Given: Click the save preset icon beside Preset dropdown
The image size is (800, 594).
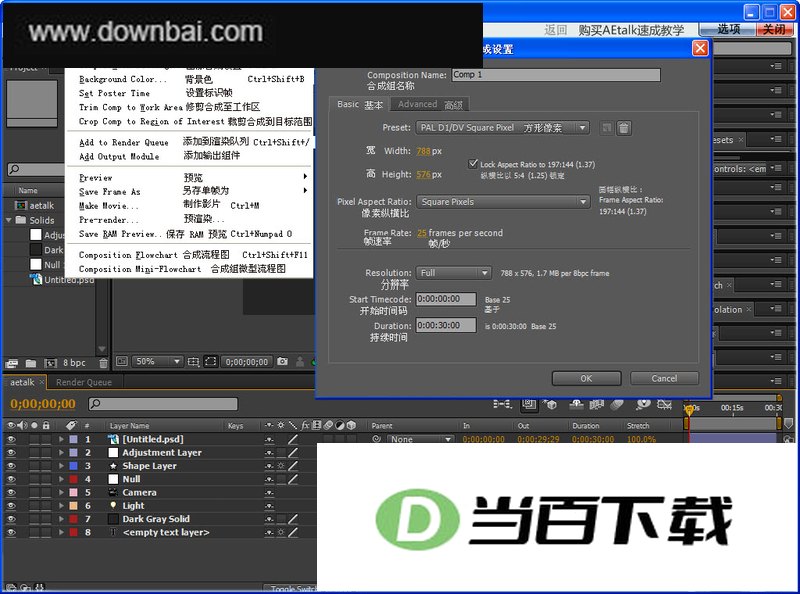Looking at the screenshot, I should coord(607,128).
